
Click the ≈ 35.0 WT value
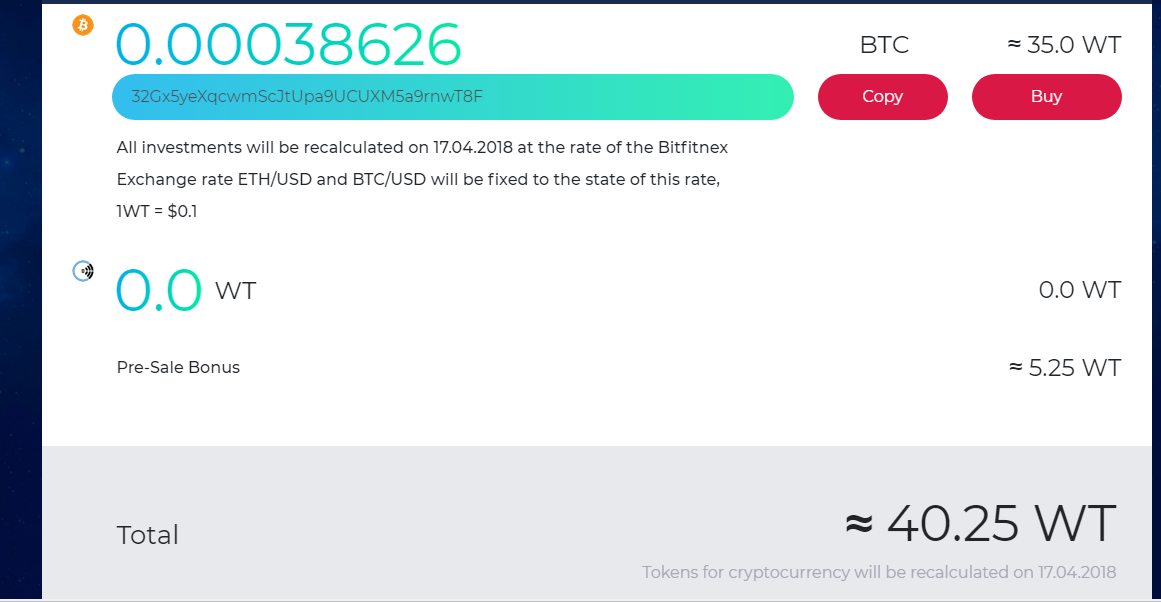pyautogui.click(x=1063, y=45)
